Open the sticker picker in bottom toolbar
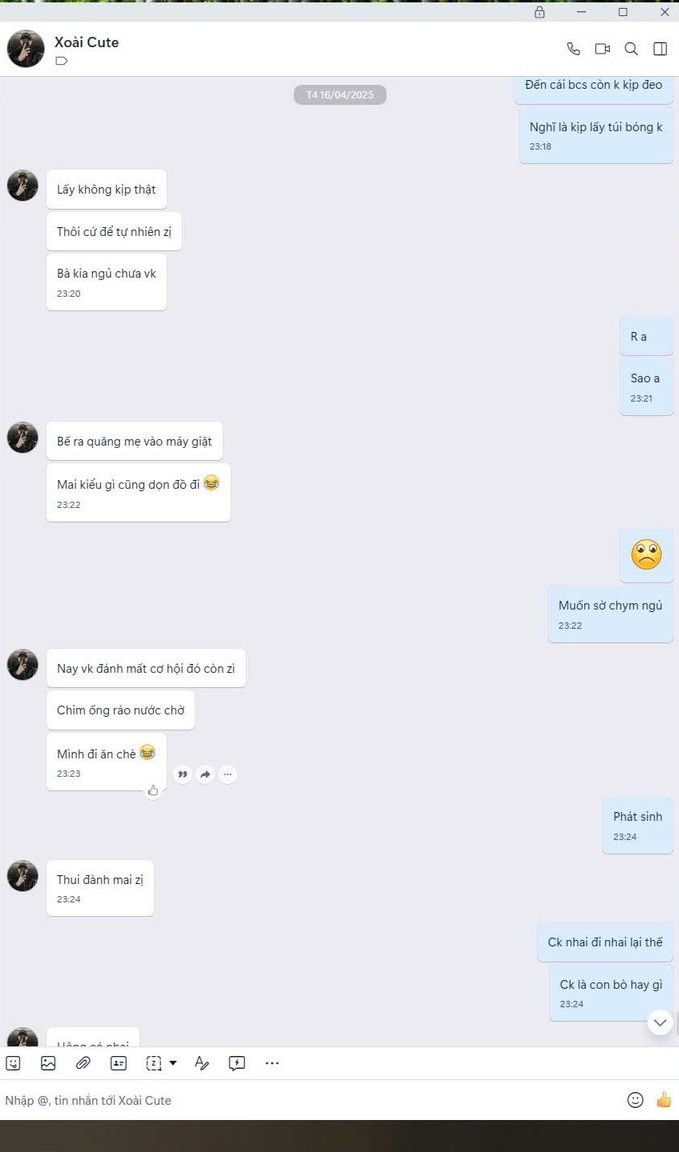Screen dimensions: 679x1152 13,1062
